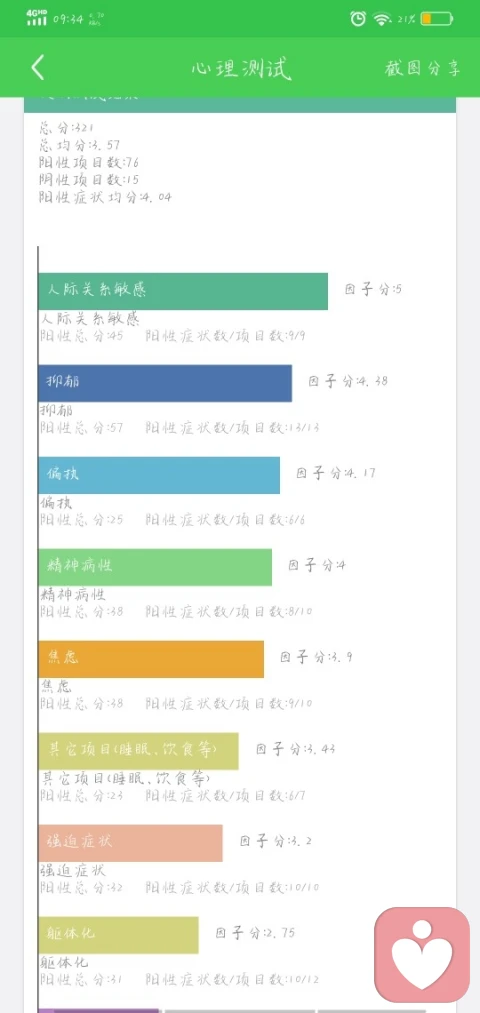Viewport: 480px width, 1013px height.
Task: Tap the salmon 强迫症状 bar
Action: 130,842
